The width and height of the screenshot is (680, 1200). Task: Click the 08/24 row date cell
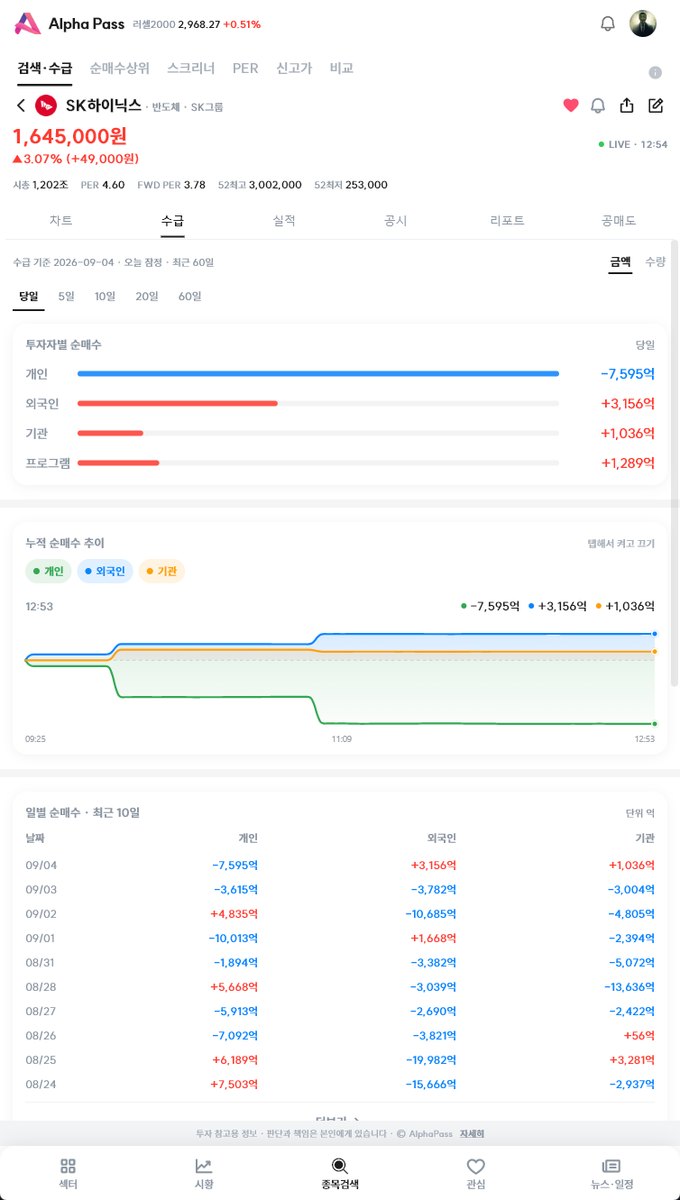40,1084
